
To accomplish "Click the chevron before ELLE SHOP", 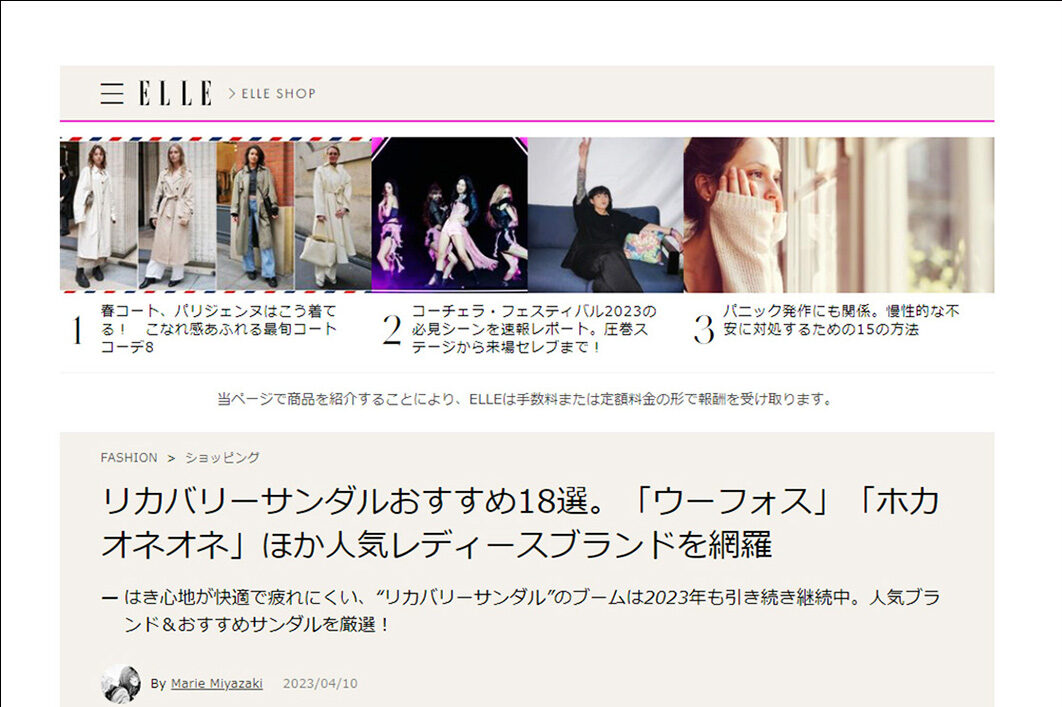I will click(x=232, y=94).
